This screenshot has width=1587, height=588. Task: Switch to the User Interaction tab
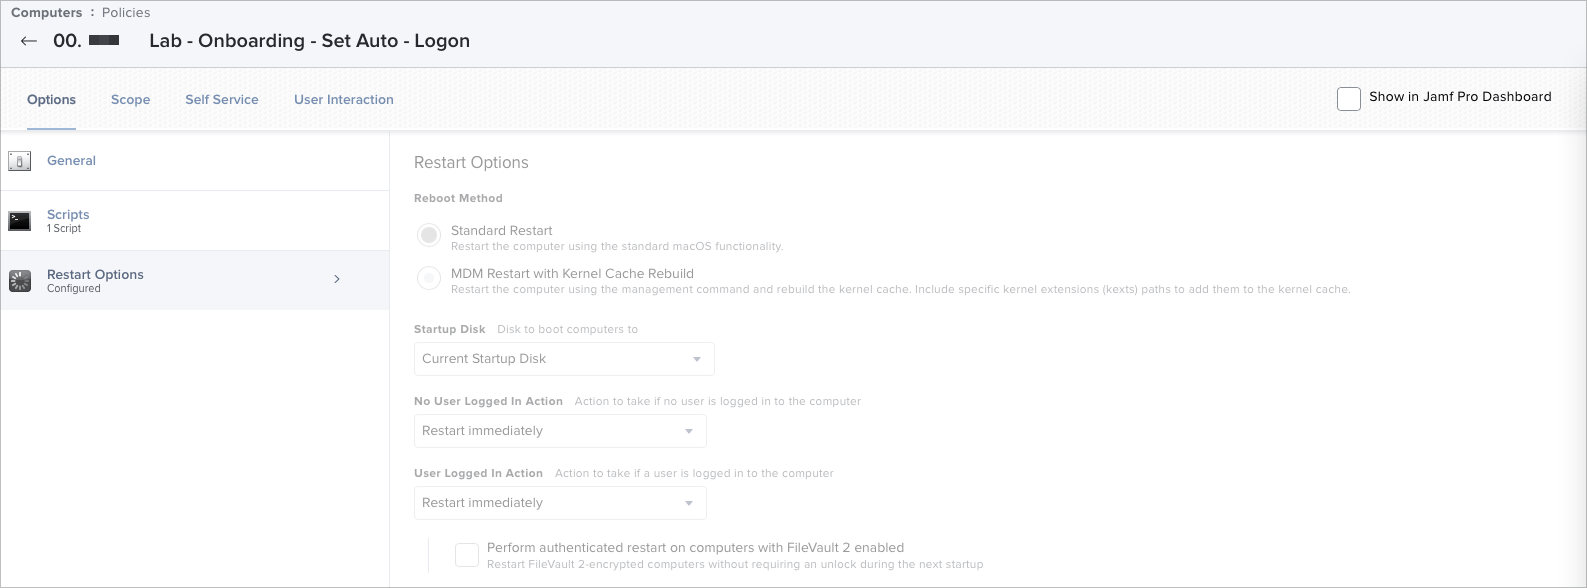(x=344, y=100)
